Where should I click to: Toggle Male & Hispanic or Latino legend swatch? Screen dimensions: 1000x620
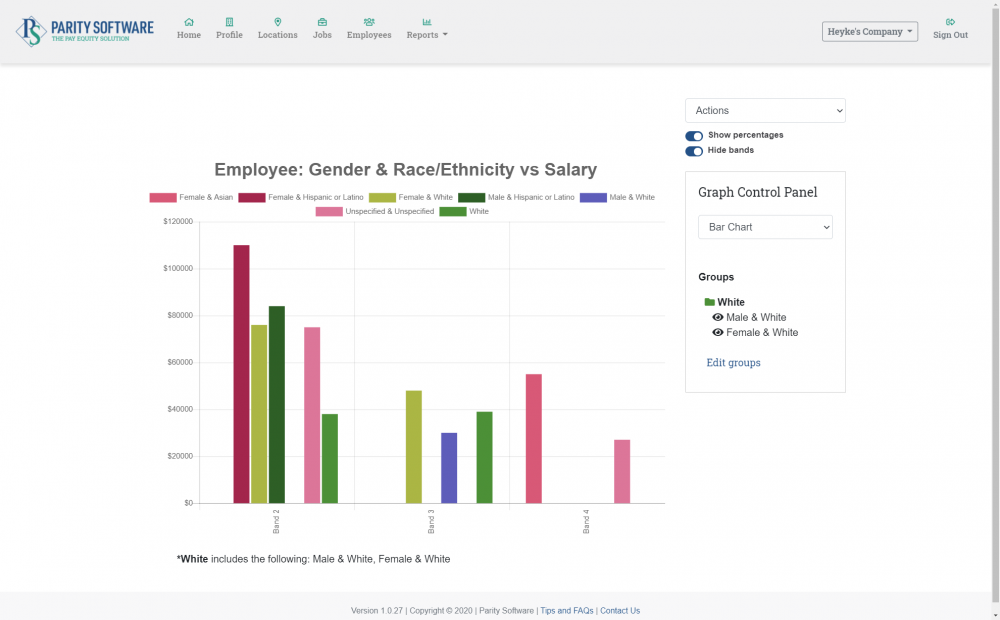click(x=471, y=198)
